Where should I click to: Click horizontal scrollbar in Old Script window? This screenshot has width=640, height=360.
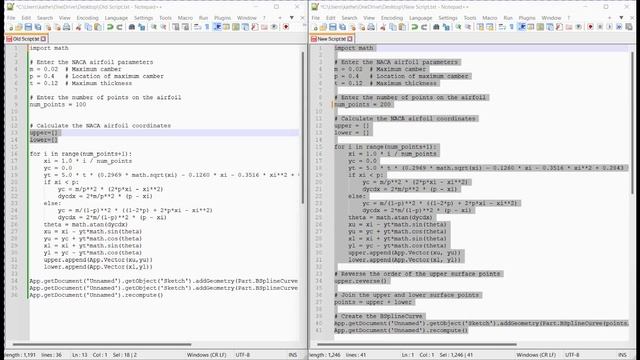point(102,344)
